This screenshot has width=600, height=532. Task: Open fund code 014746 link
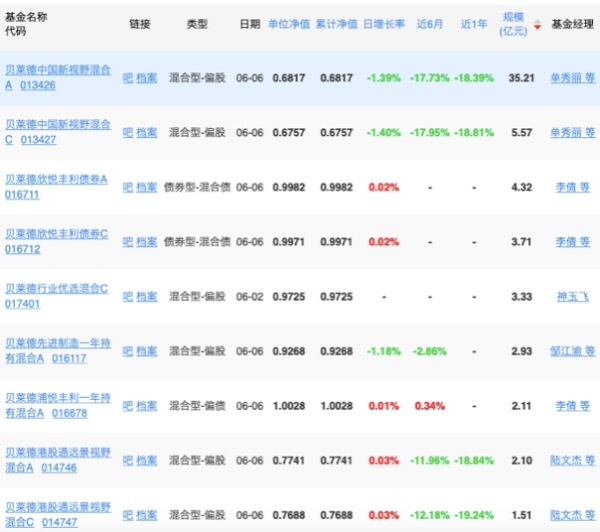(x=59, y=468)
